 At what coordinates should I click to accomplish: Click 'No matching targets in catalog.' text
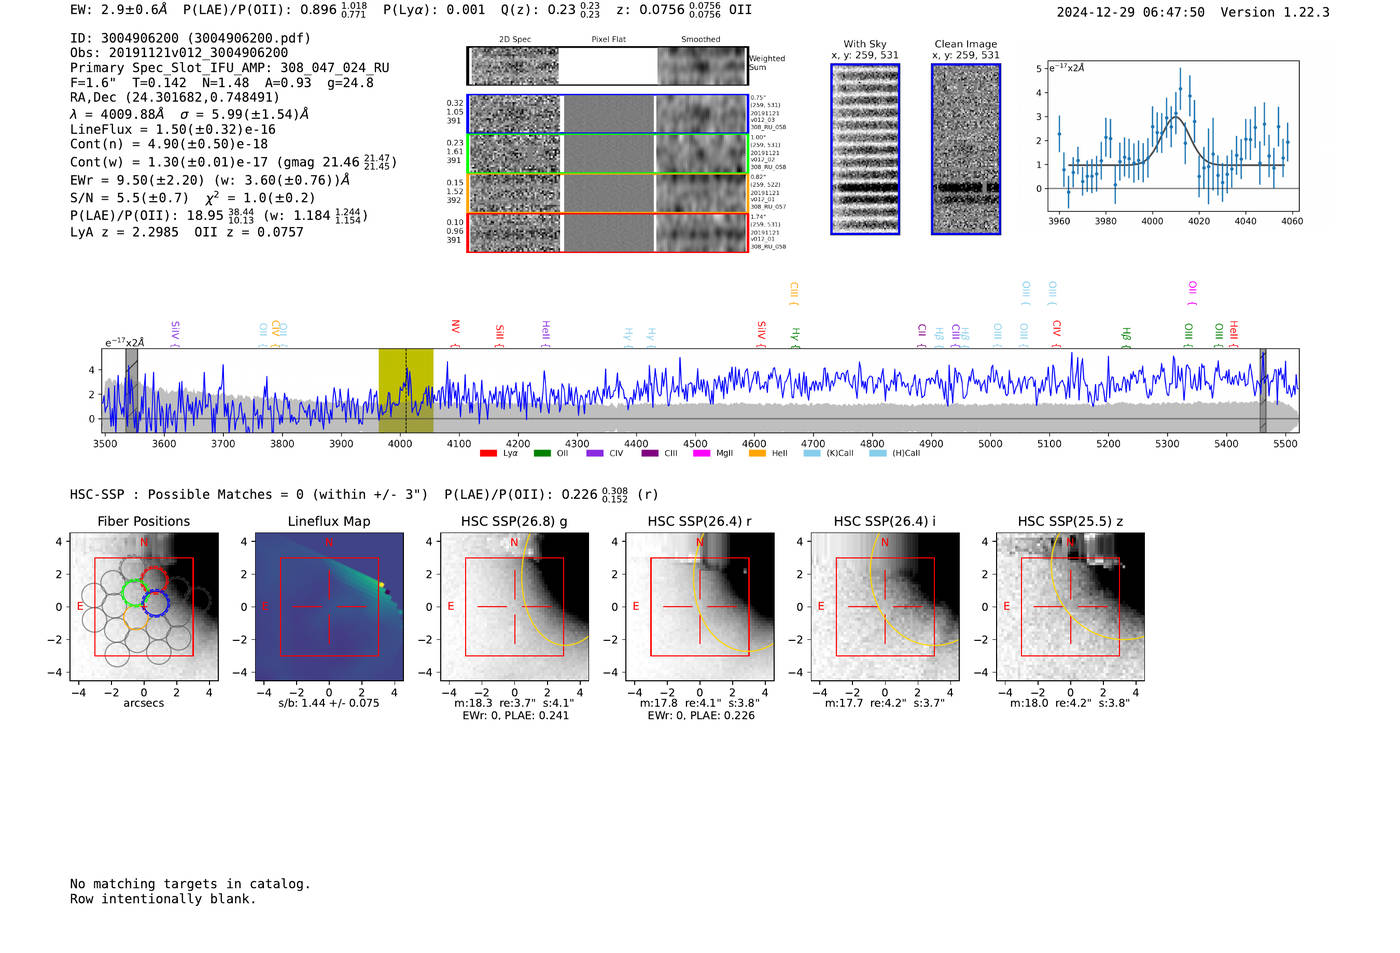190,884
